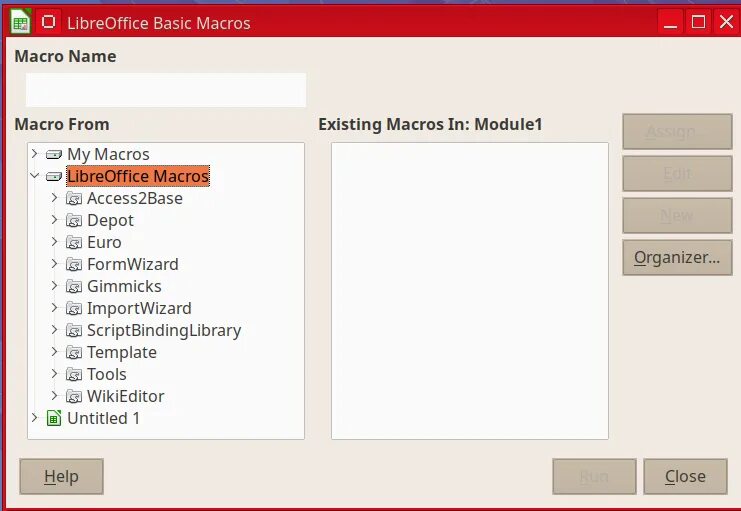
Task: Click the LibreOffice Macros container drive icon
Action: click(54, 176)
